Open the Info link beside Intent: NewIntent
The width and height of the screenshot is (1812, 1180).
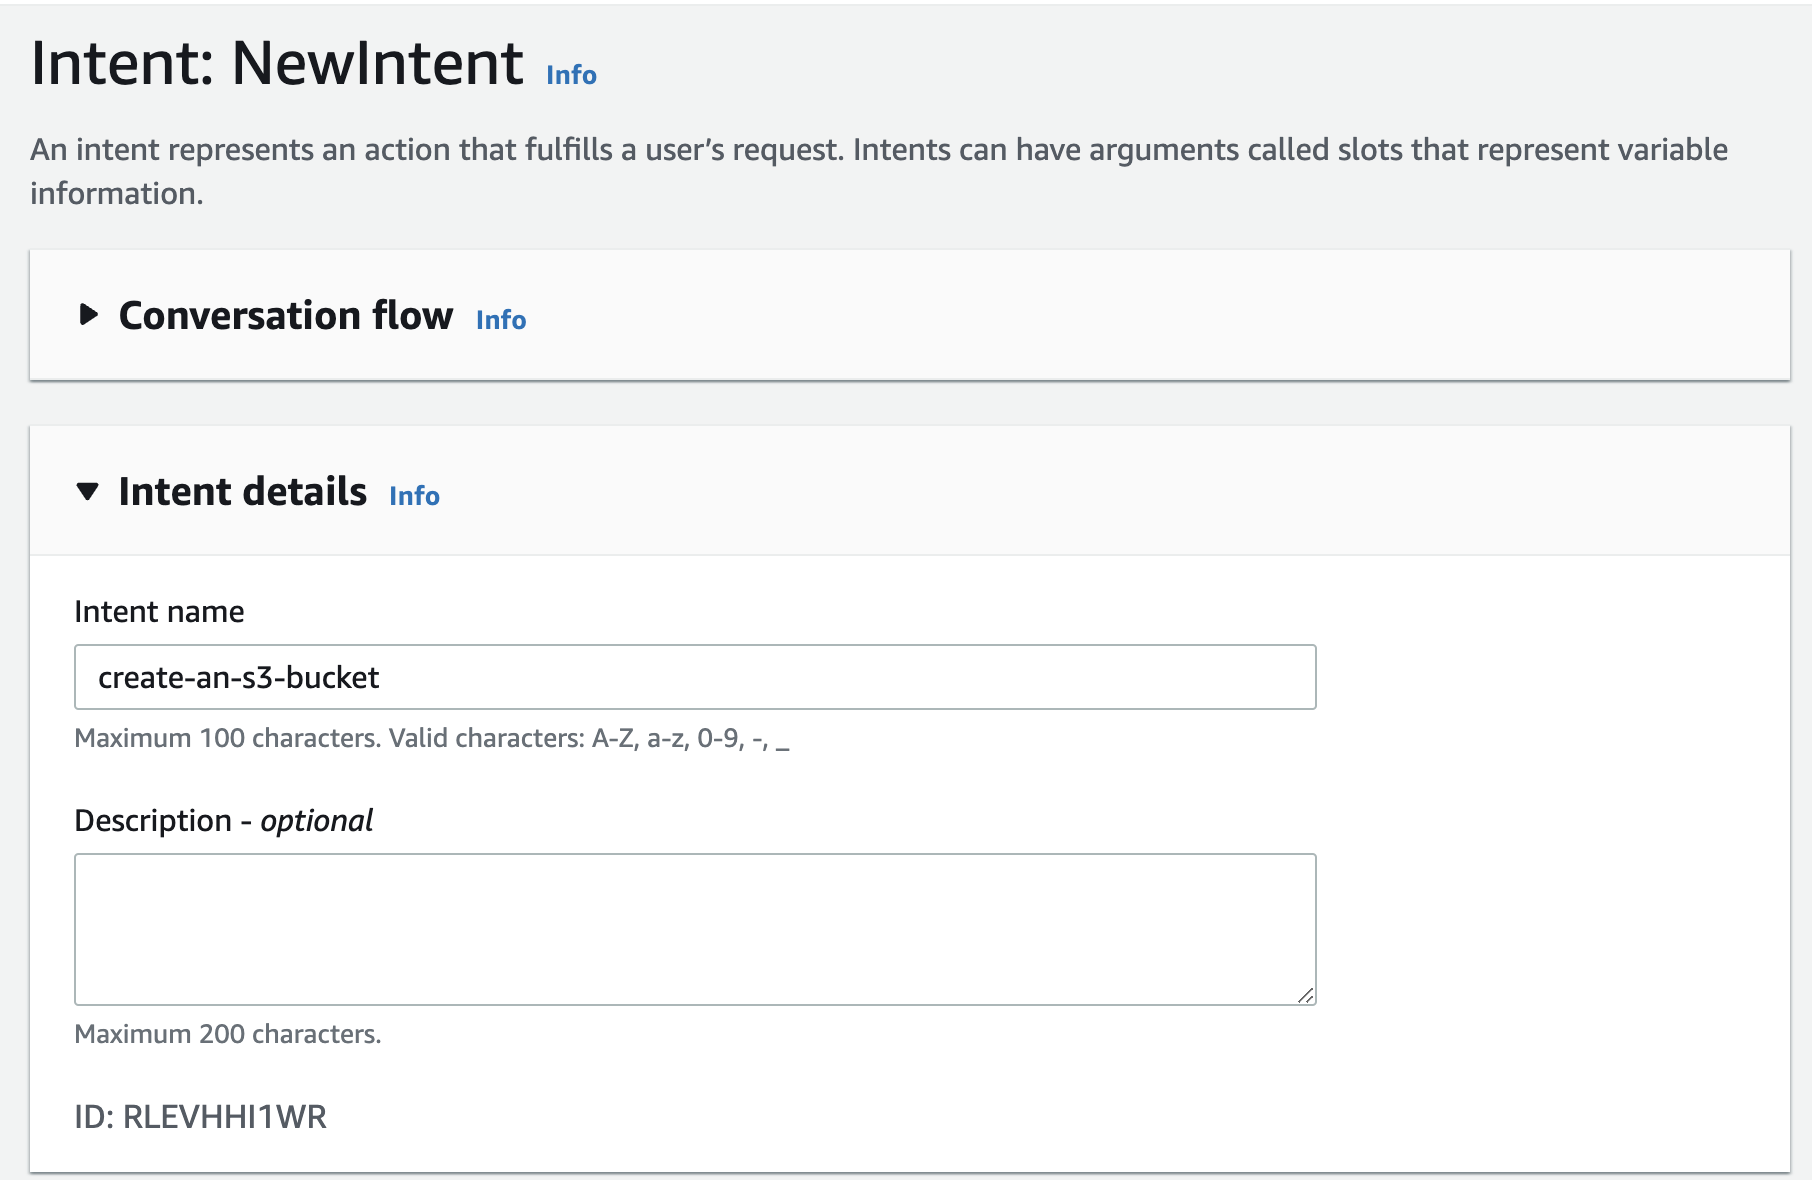[x=569, y=74]
